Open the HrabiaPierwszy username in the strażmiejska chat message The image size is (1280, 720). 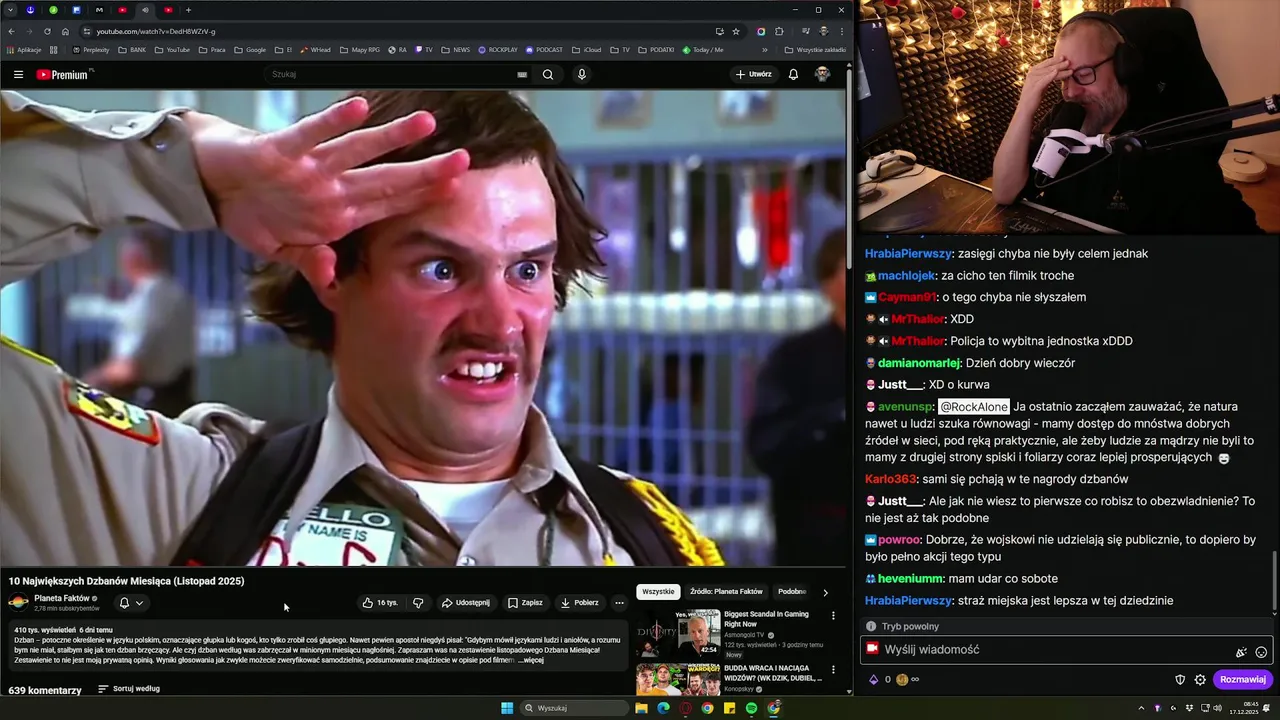click(x=908, y=601)
